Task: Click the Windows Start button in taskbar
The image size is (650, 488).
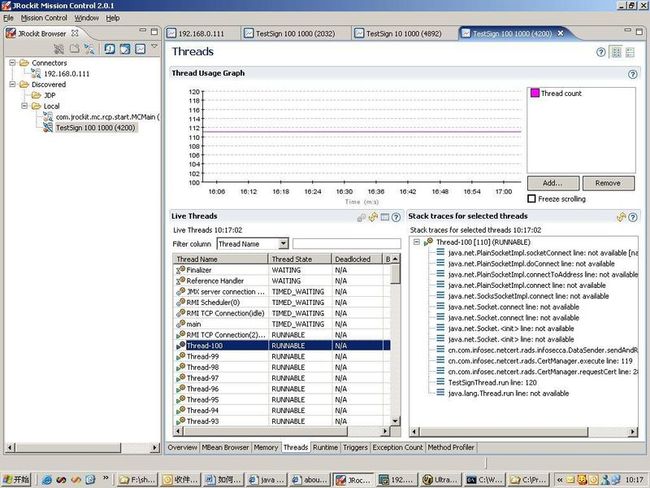Action: click(x=17, y=480)
